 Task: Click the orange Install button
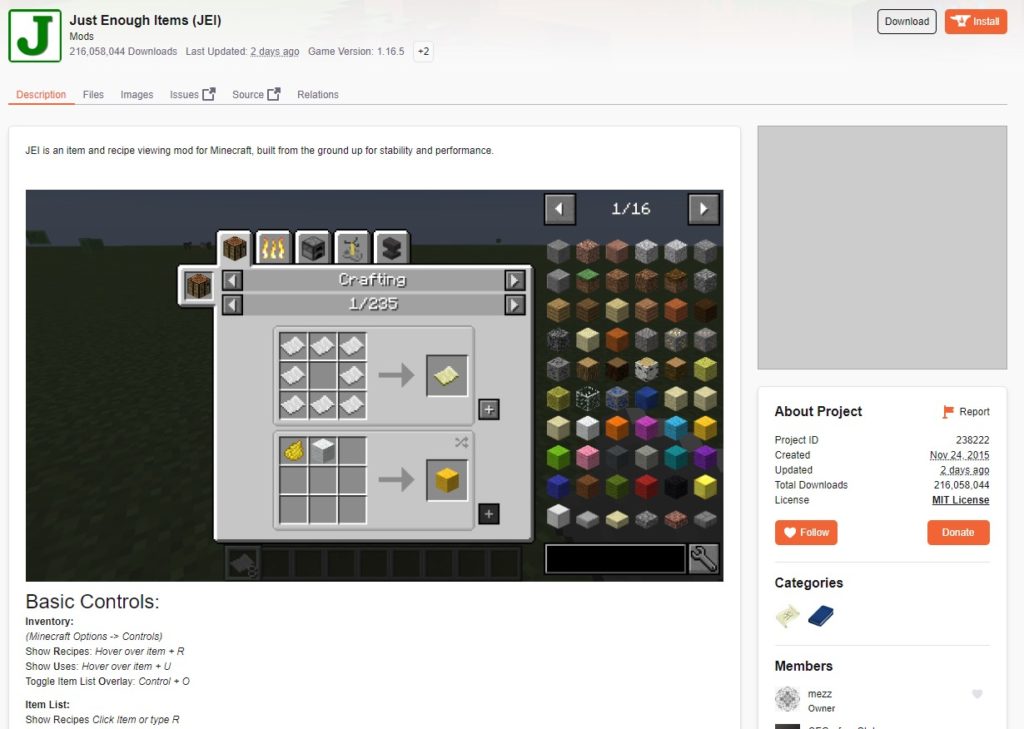point(976,22)
